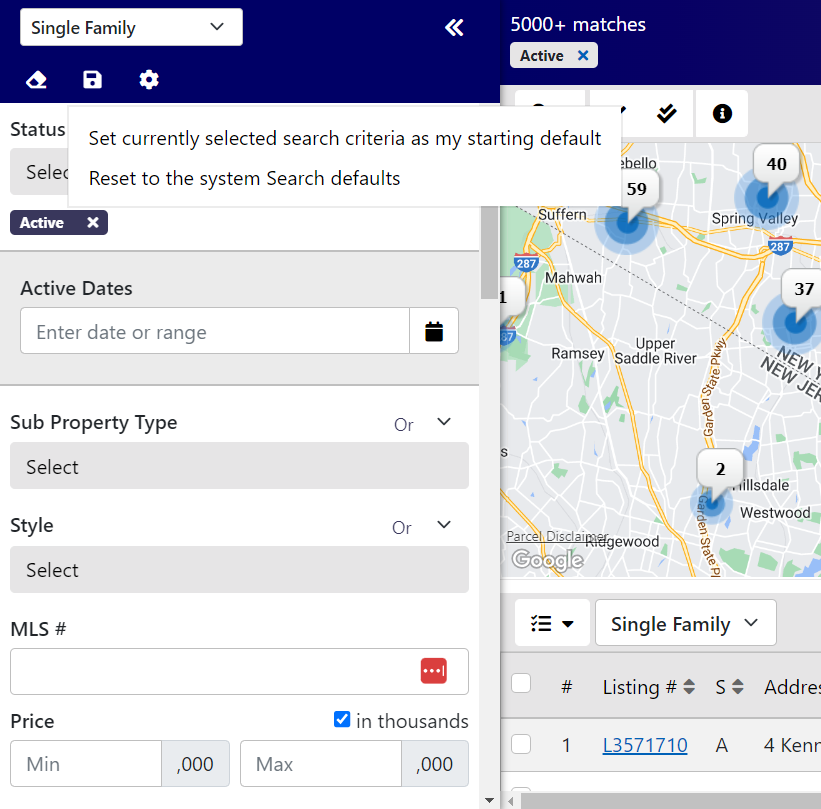The width and height of the screenshot is (821, 809).
Task: Expand the Sub Property Type Or chevron
Action: 443,422
